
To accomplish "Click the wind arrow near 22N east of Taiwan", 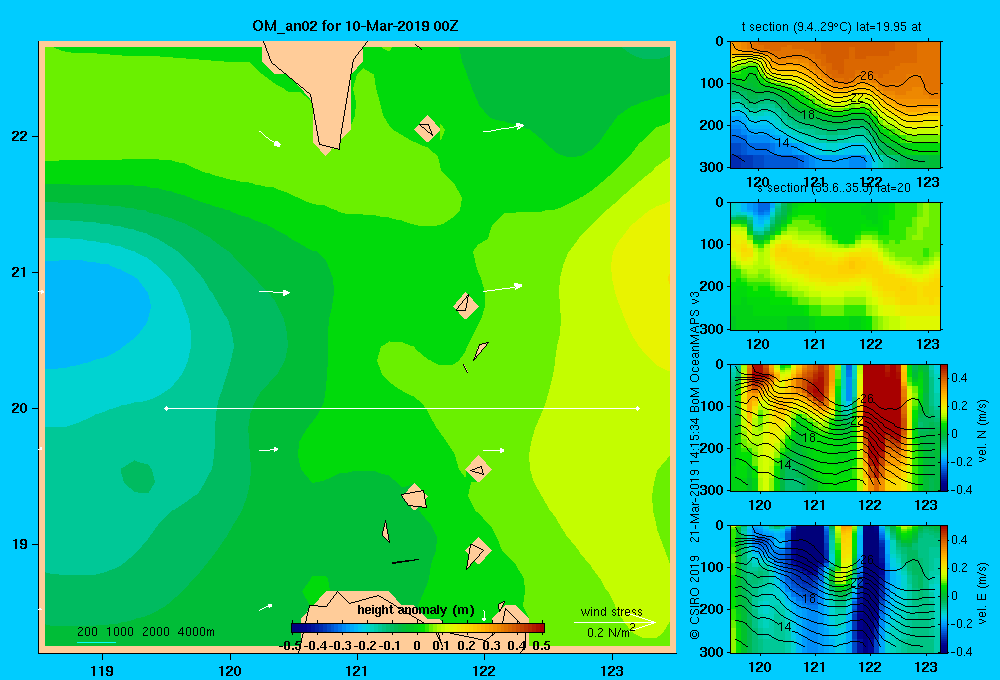I will pos(503,128).
